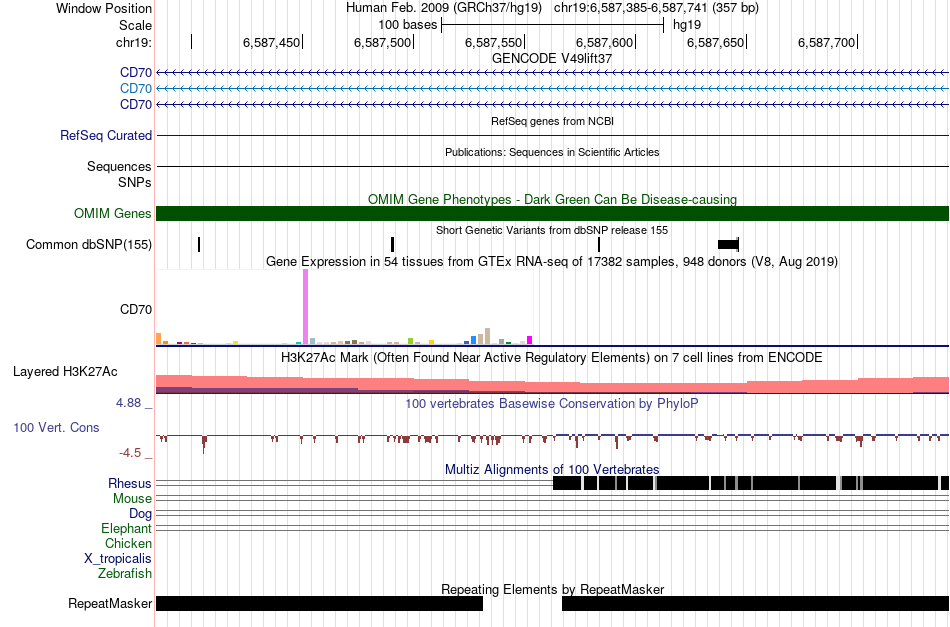Click the chr19: ruler label
This screenshot has width=950, height=627.
click(x=134, y=42)
